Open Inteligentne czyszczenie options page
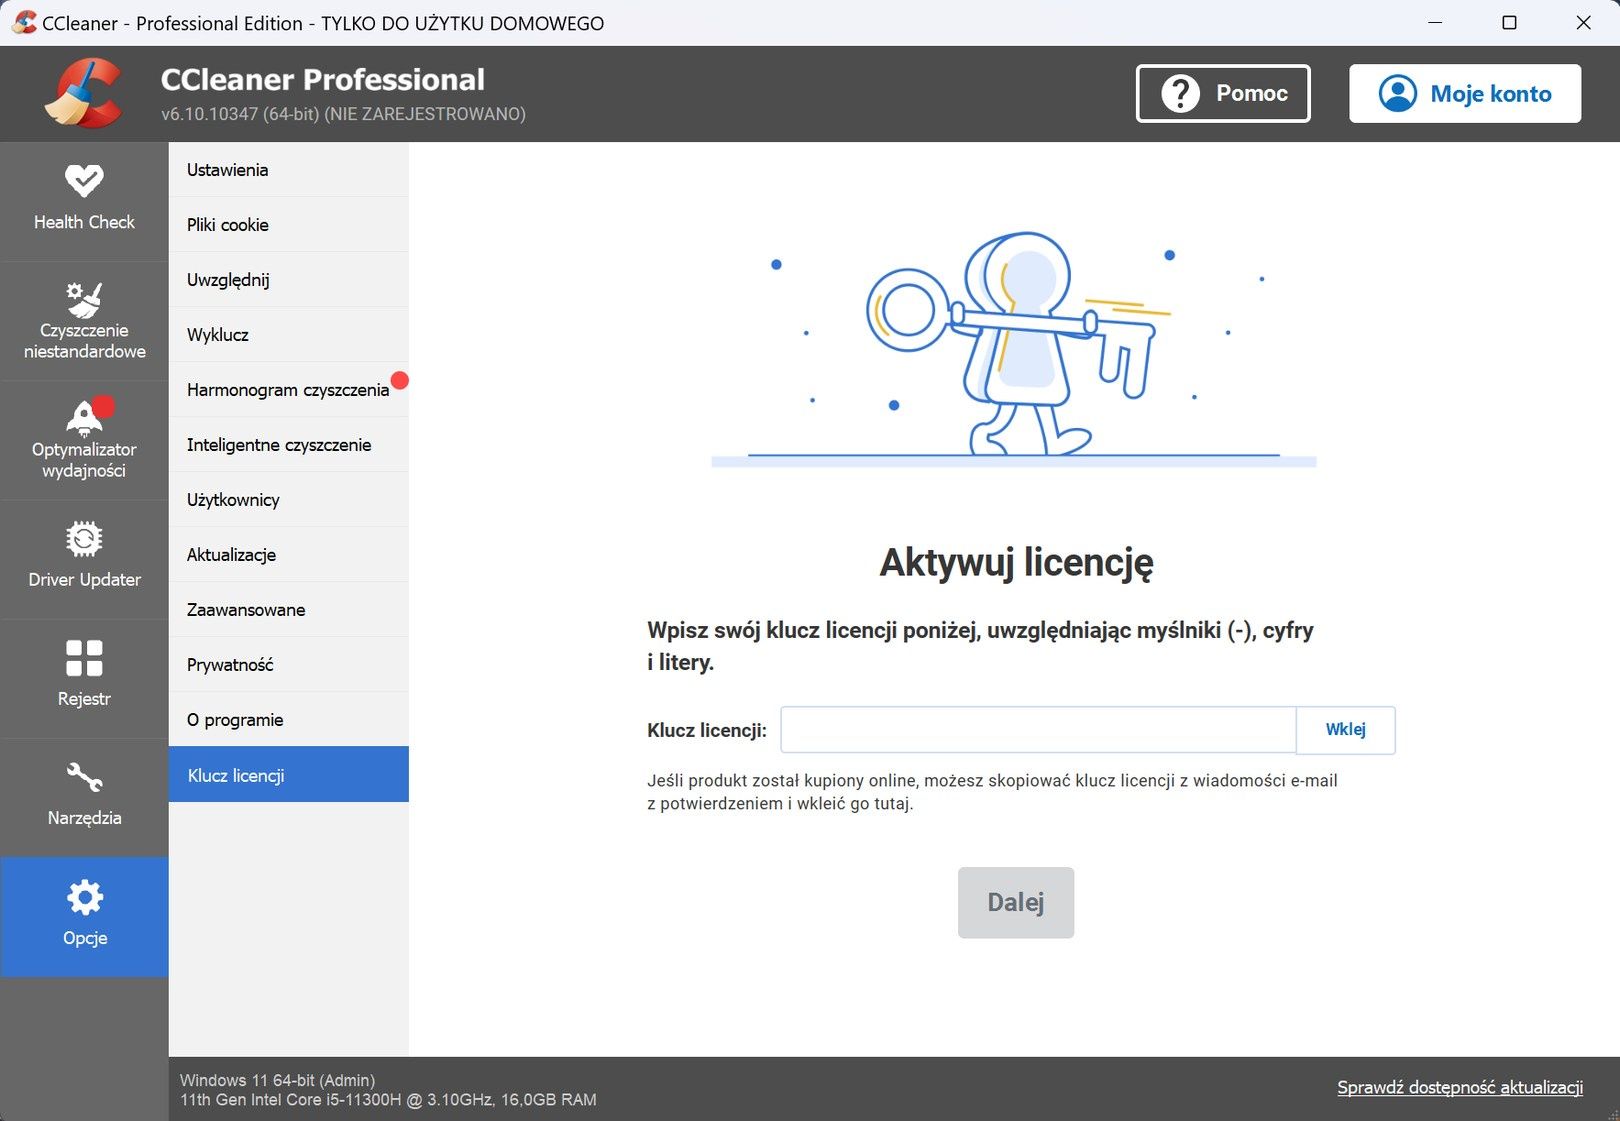This screenshot has width=1620, height=1121. pos(289,445)
